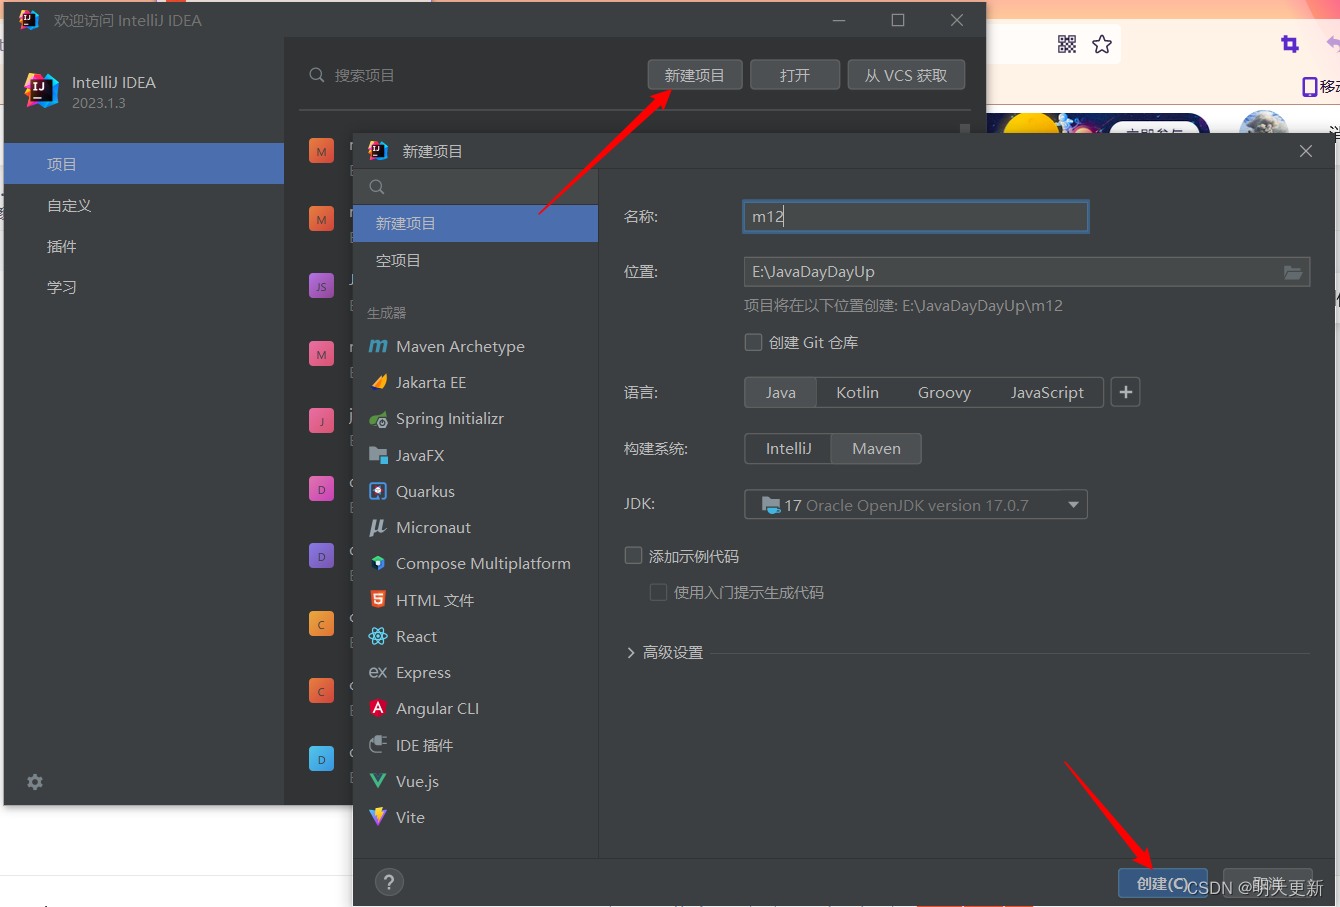1340x907 pixels.
Task: Select the HTML 文件 generator icon
Action: 378,599
